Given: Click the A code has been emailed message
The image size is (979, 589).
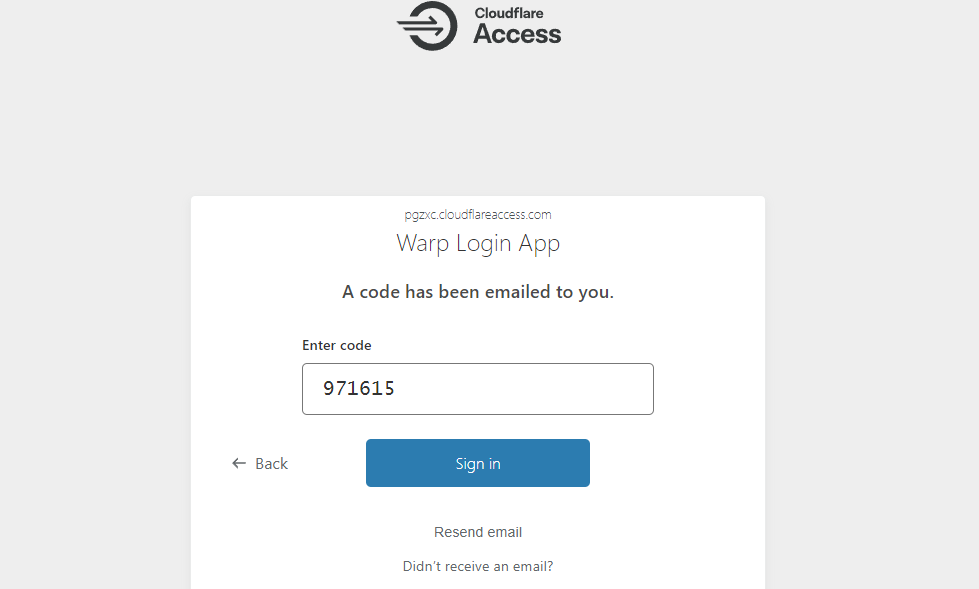Looking at the screenshot, I should [x=478, y=292].
